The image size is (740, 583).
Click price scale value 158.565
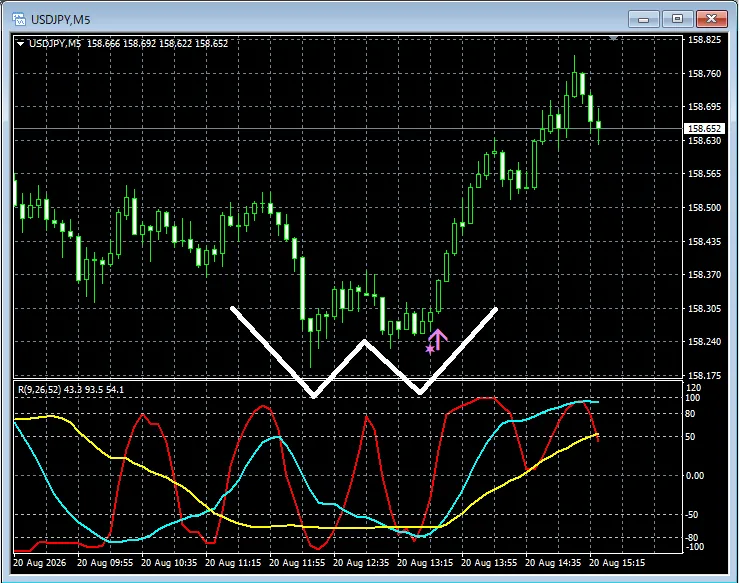coord(704,174)
